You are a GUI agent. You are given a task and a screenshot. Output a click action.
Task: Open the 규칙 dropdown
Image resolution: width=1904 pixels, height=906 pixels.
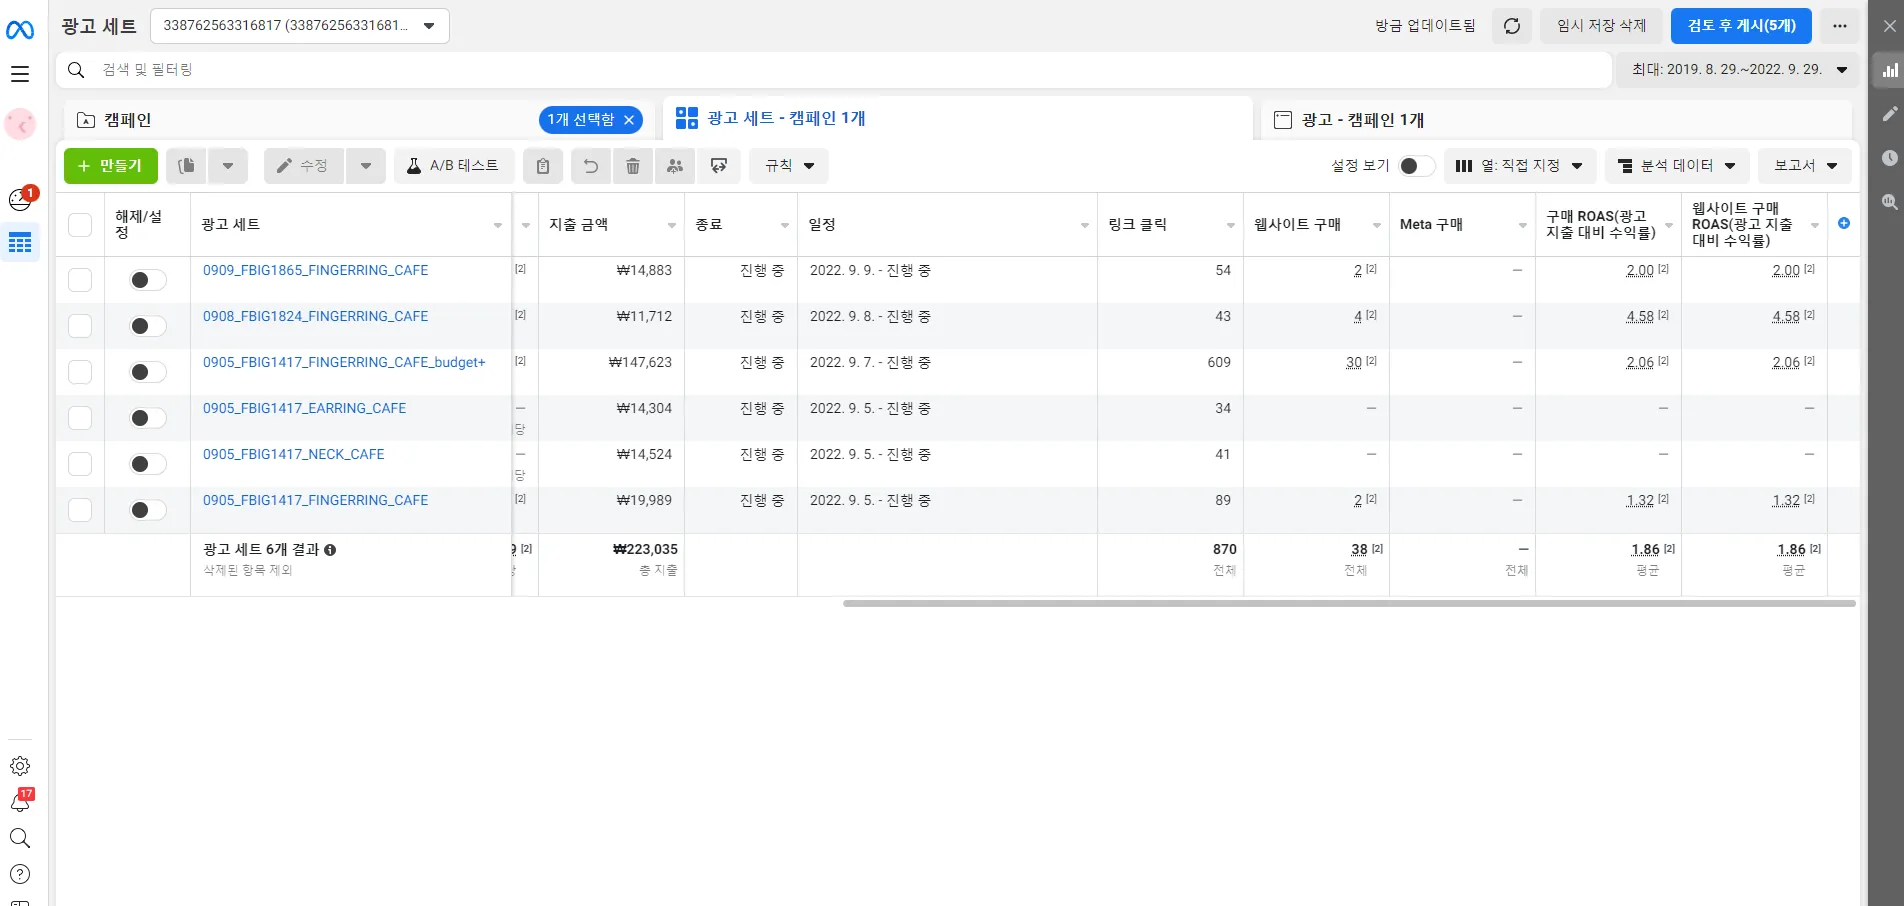[x=788, y=166]
